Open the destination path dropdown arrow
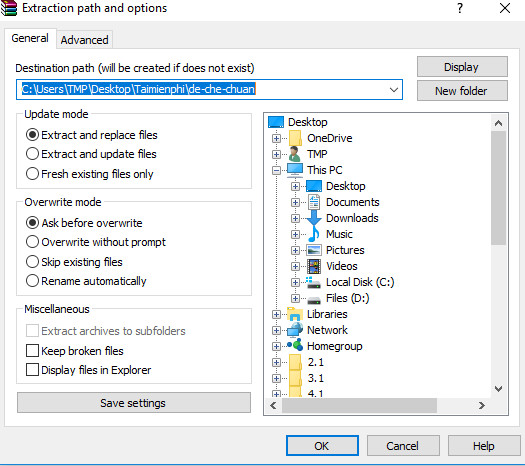This screenshot has width=525, height=466. [x=394, y=90]
